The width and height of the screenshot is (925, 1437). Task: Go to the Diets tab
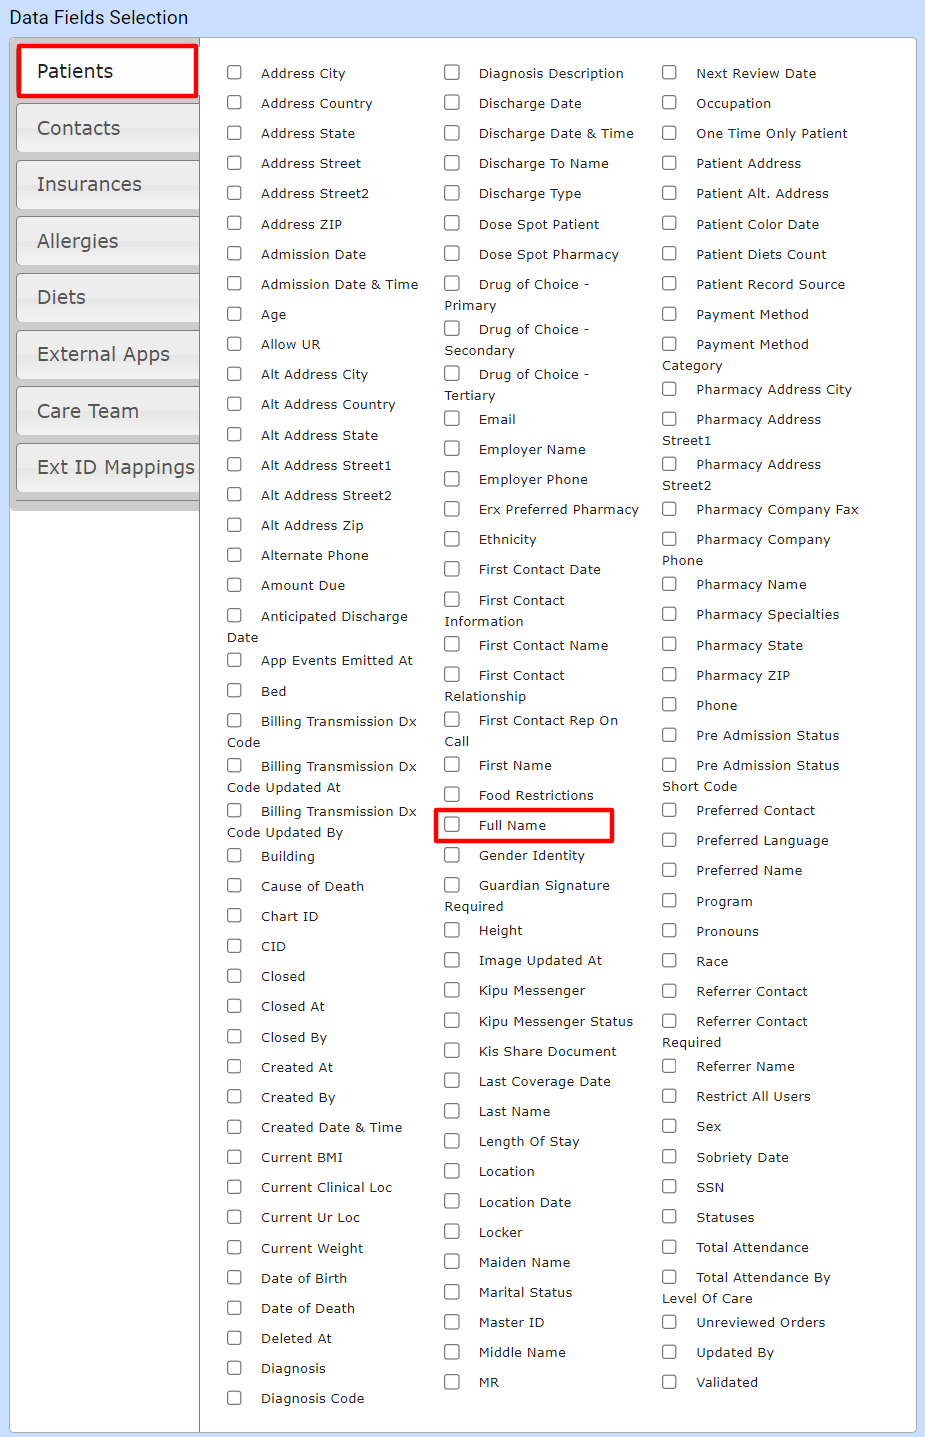coord(107,297)
